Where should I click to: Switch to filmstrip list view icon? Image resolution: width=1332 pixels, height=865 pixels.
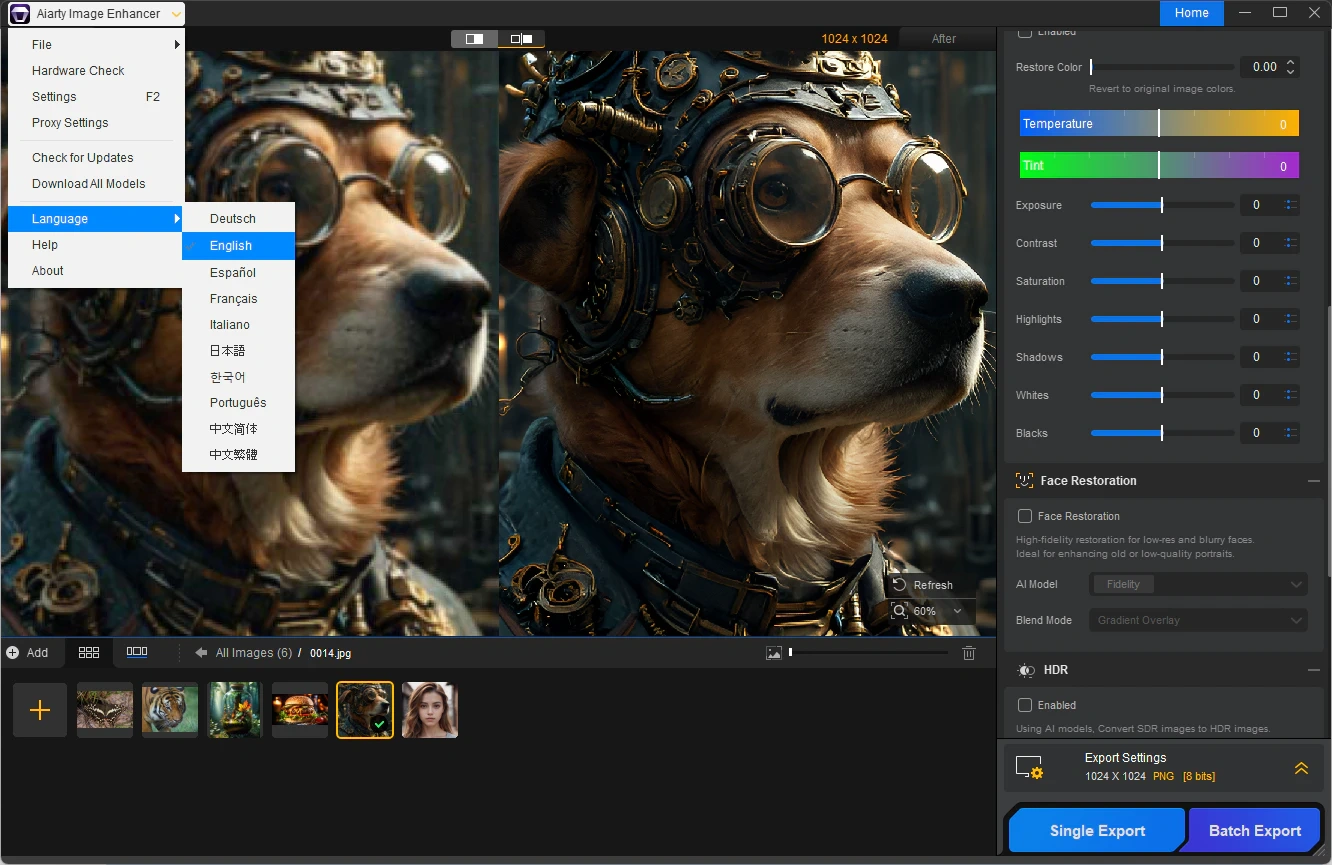click(137, 652)
